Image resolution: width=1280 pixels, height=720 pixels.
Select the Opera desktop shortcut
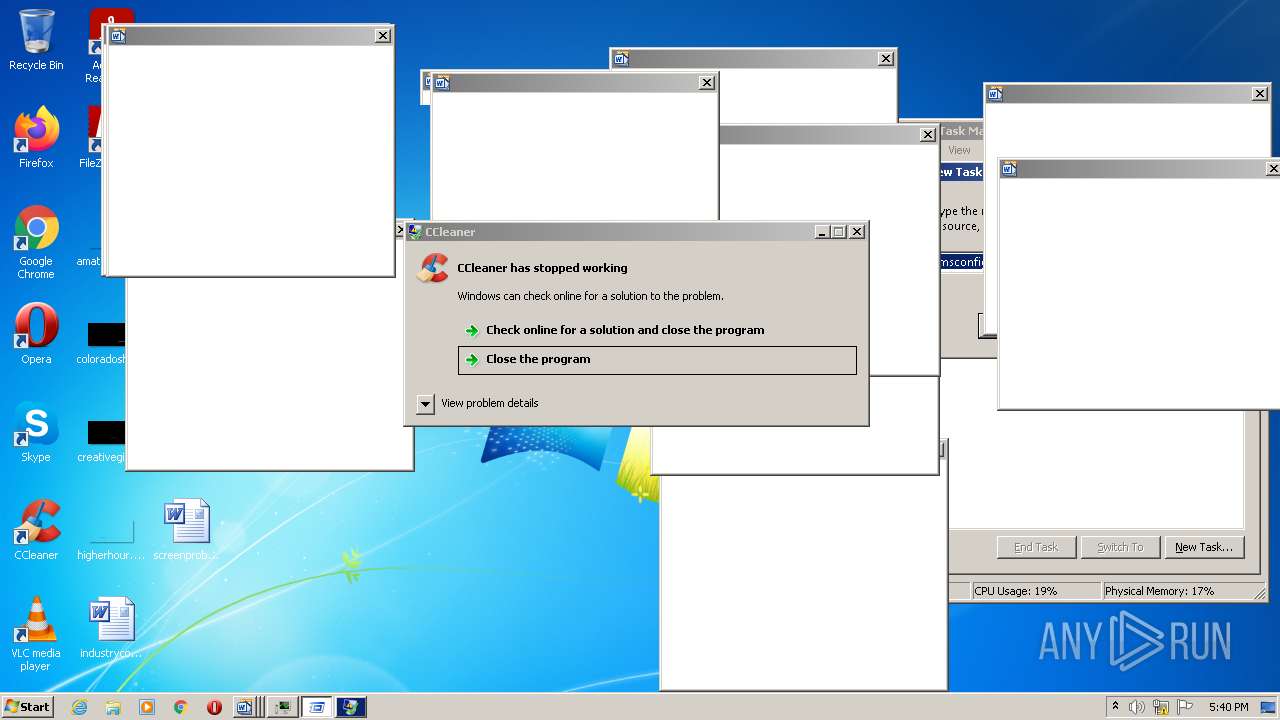[36, 334]
